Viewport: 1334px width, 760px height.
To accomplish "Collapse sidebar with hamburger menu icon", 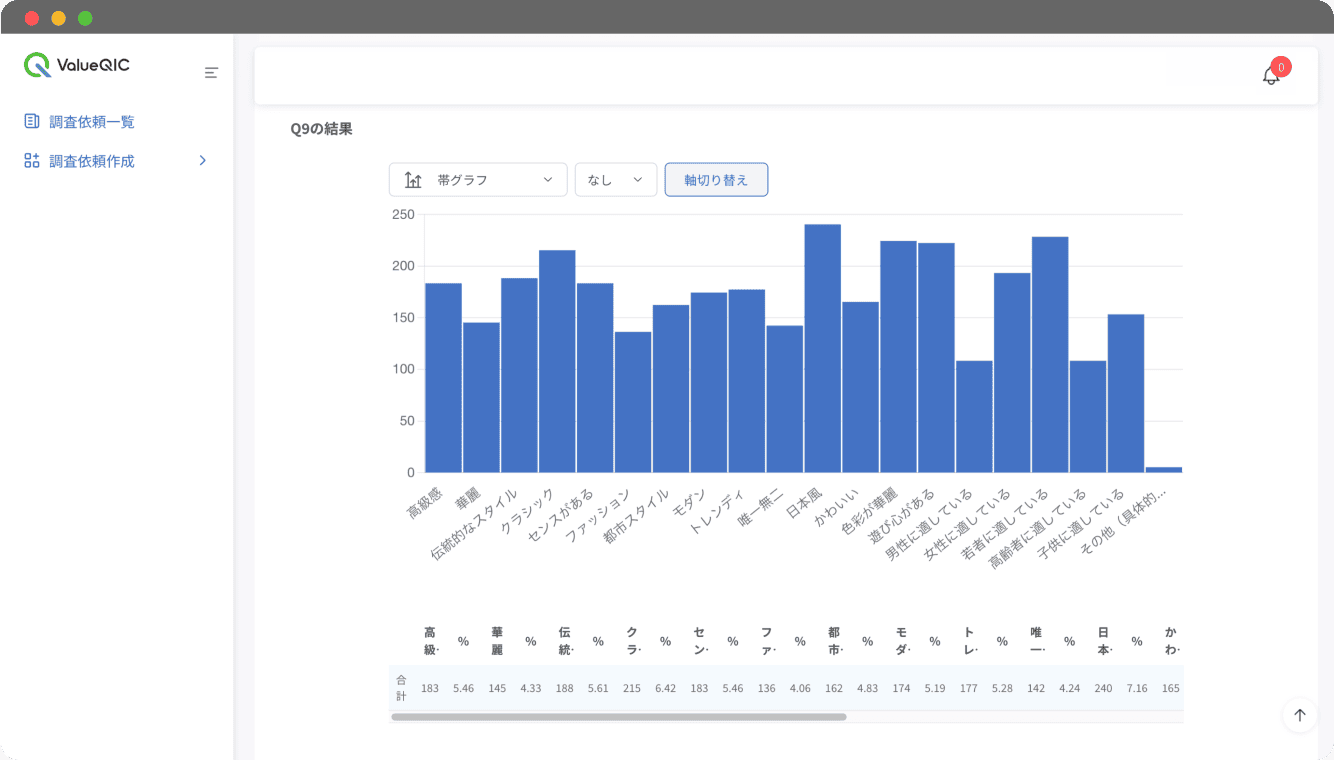I will click(211, 72).
